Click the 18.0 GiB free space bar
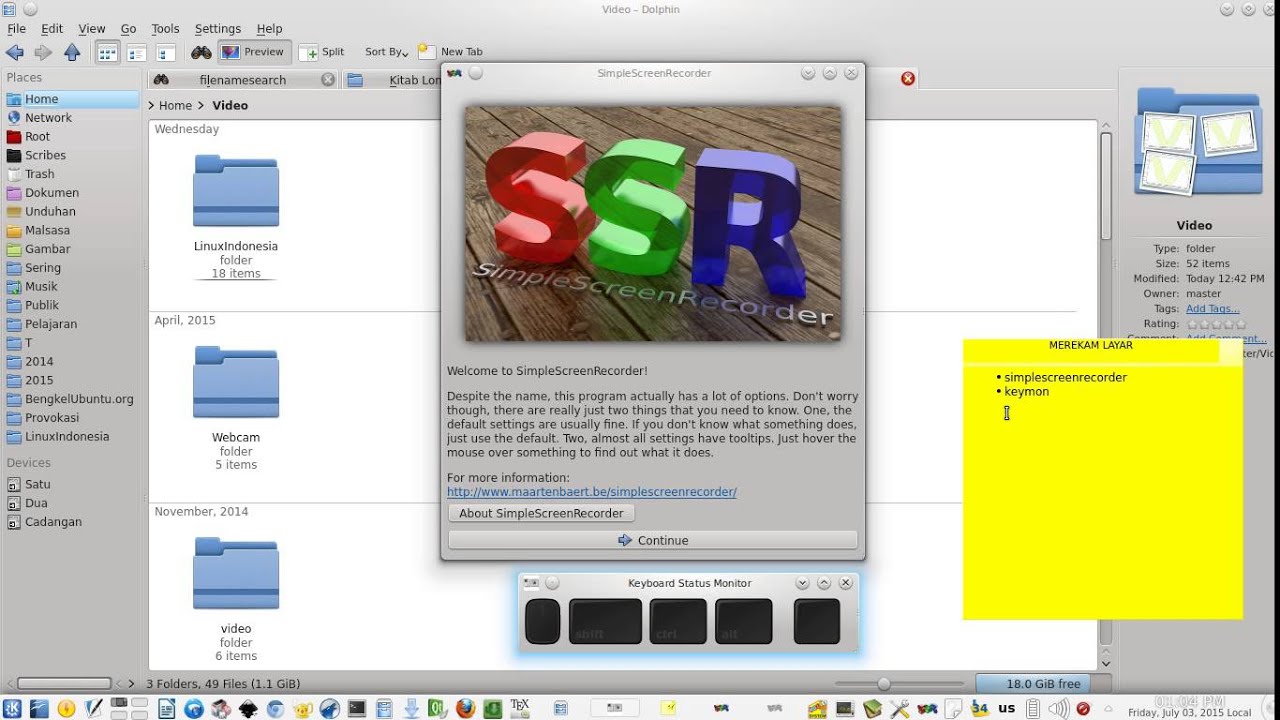This screenshot has width=1280, height=720. click(x=1034, y=684)
